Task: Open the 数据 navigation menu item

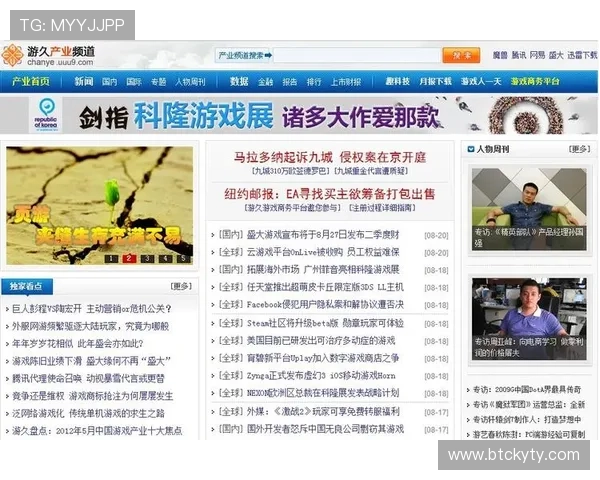Action: (x=239, y=82)
